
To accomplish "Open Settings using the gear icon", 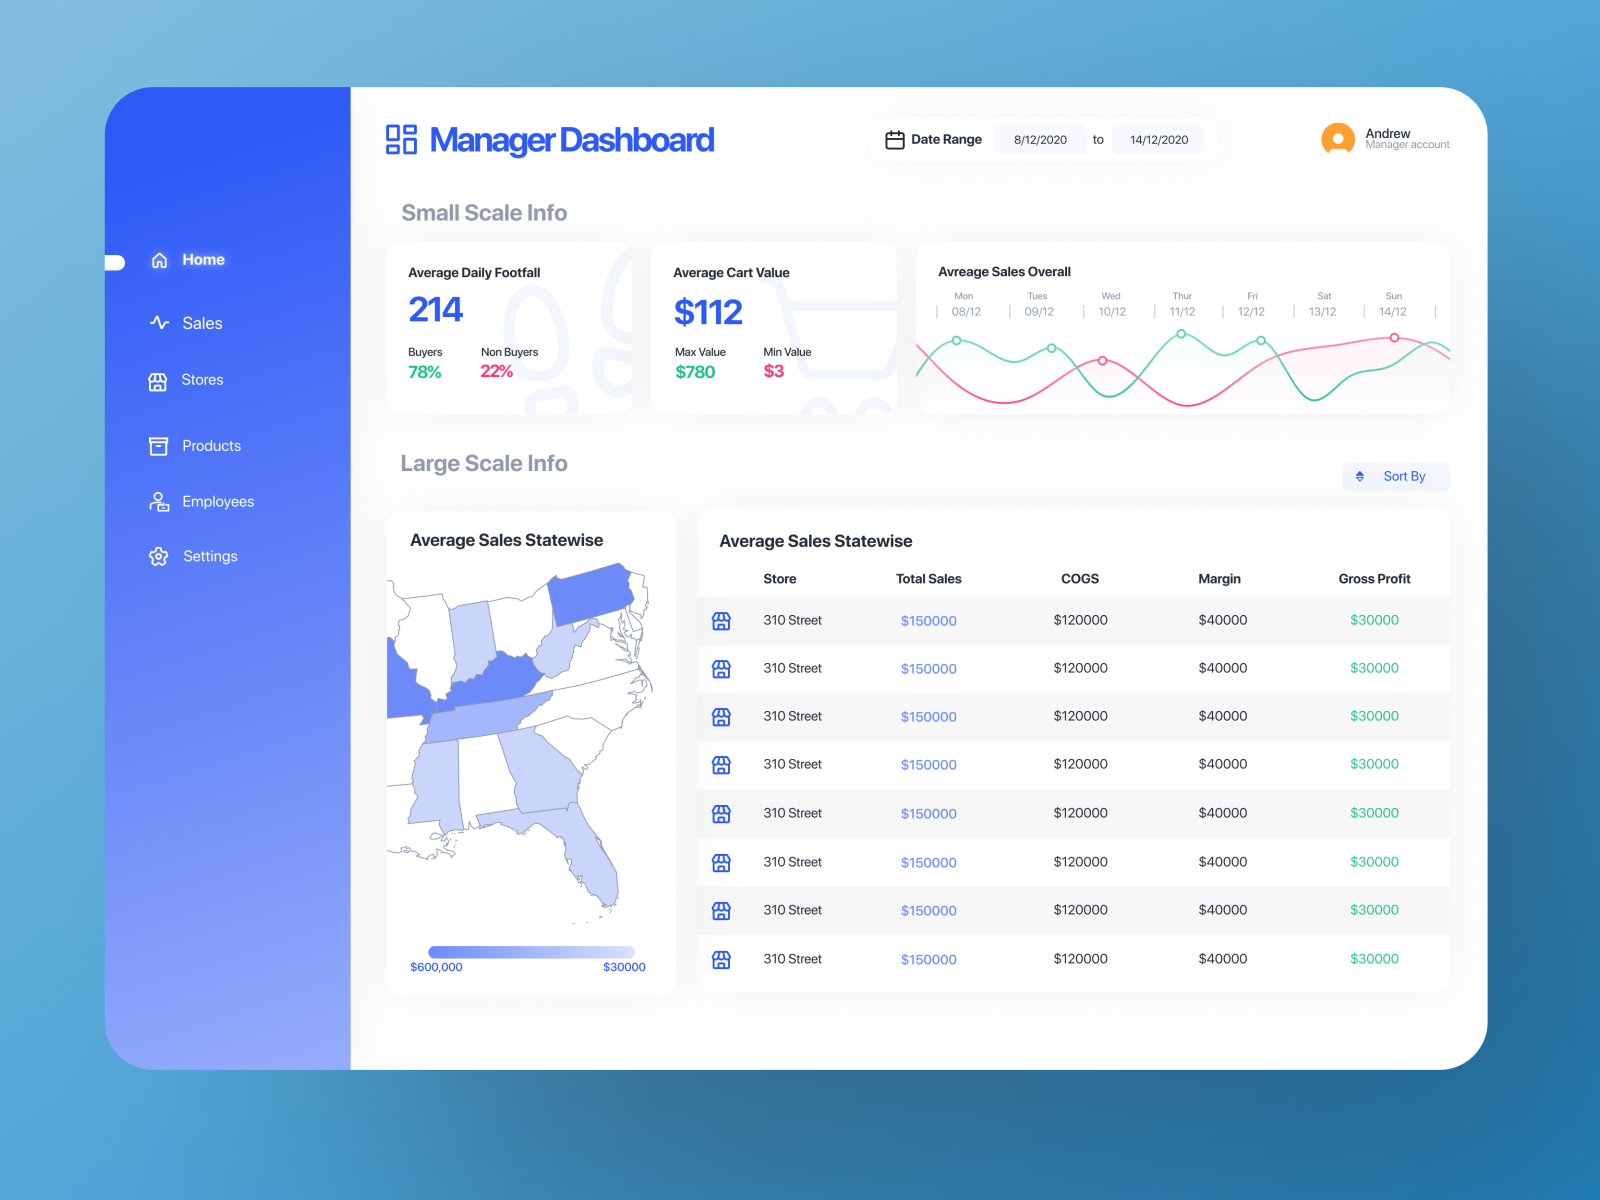I will coord(159,556).
